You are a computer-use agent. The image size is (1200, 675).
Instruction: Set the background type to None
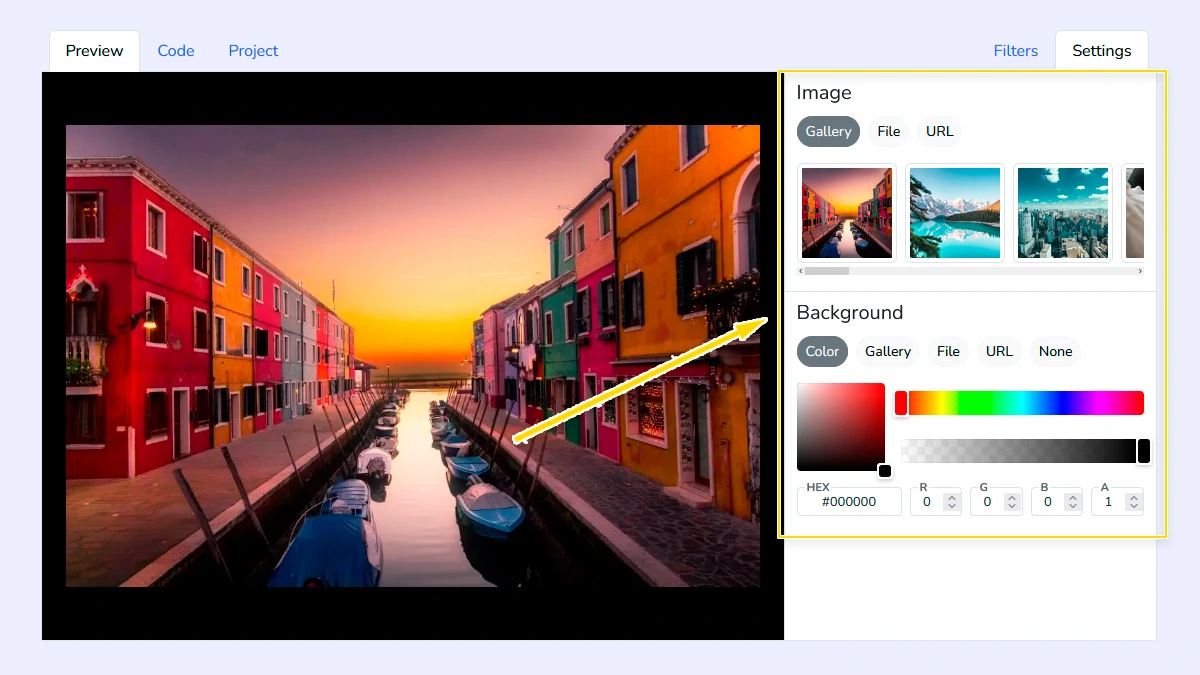pyautogui.click(x=1055, y=351)
